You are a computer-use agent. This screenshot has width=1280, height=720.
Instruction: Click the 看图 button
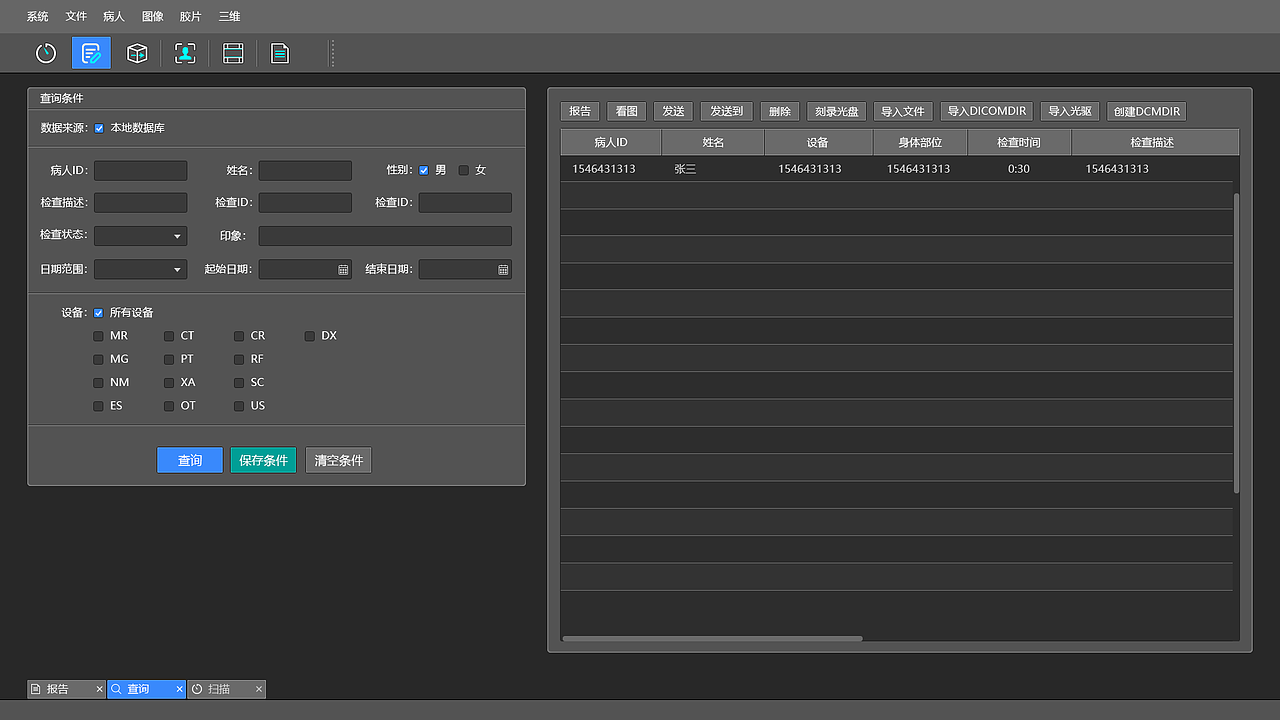(x=627, y=111)
